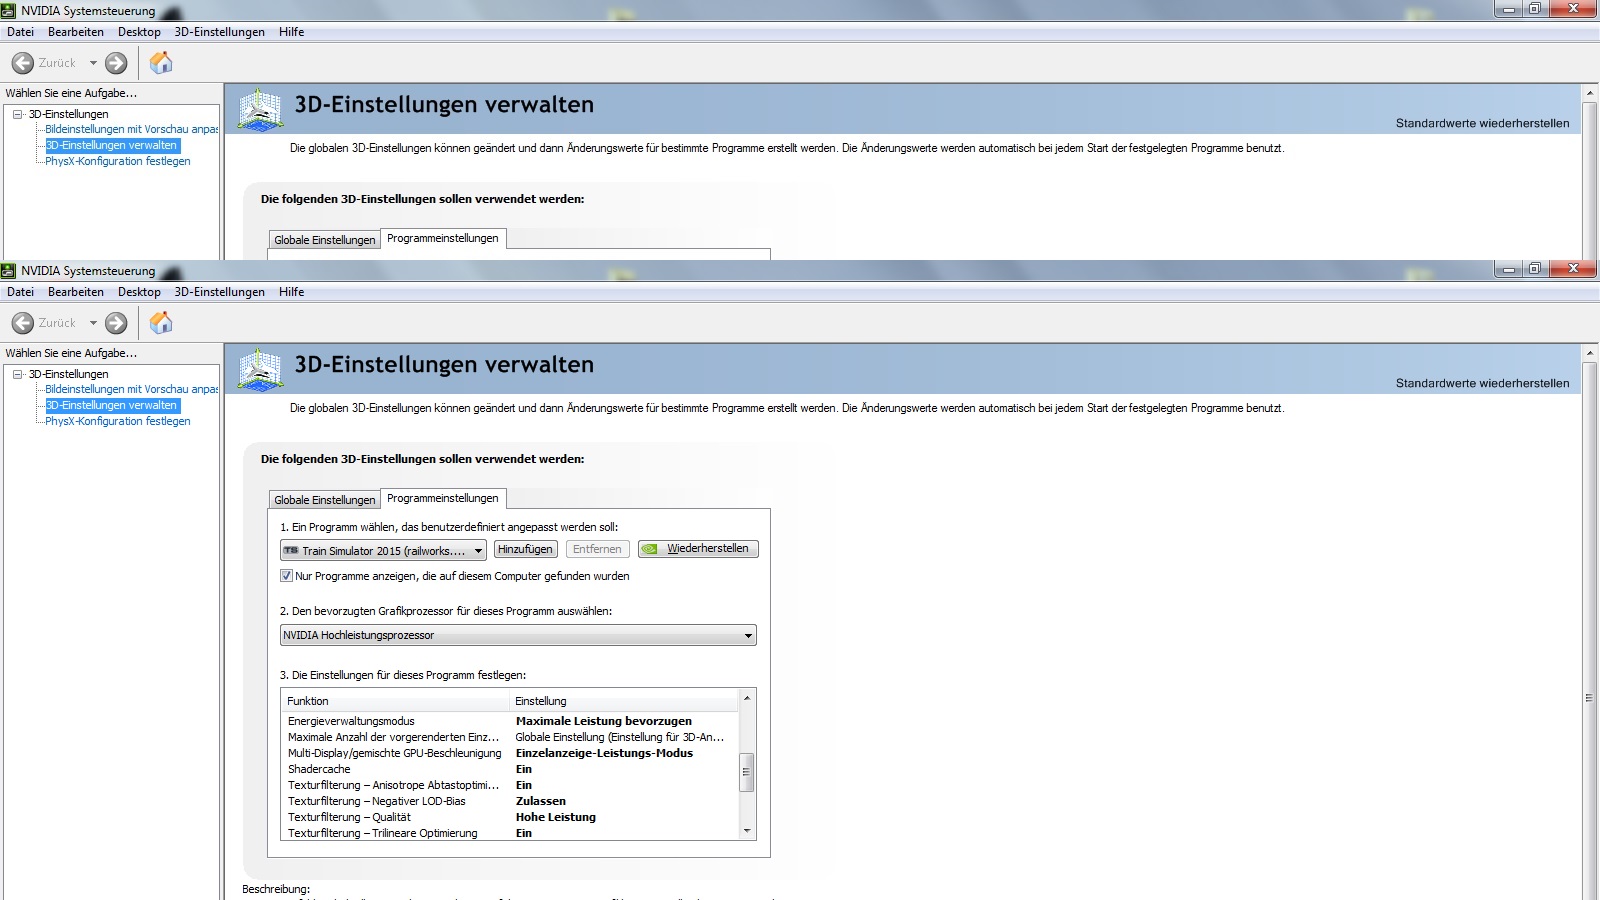The width and height of the screenshot is (1600, 900).
Task: Switch to Globale Einstellungen tab in the lower window
Action: [325, 500]
